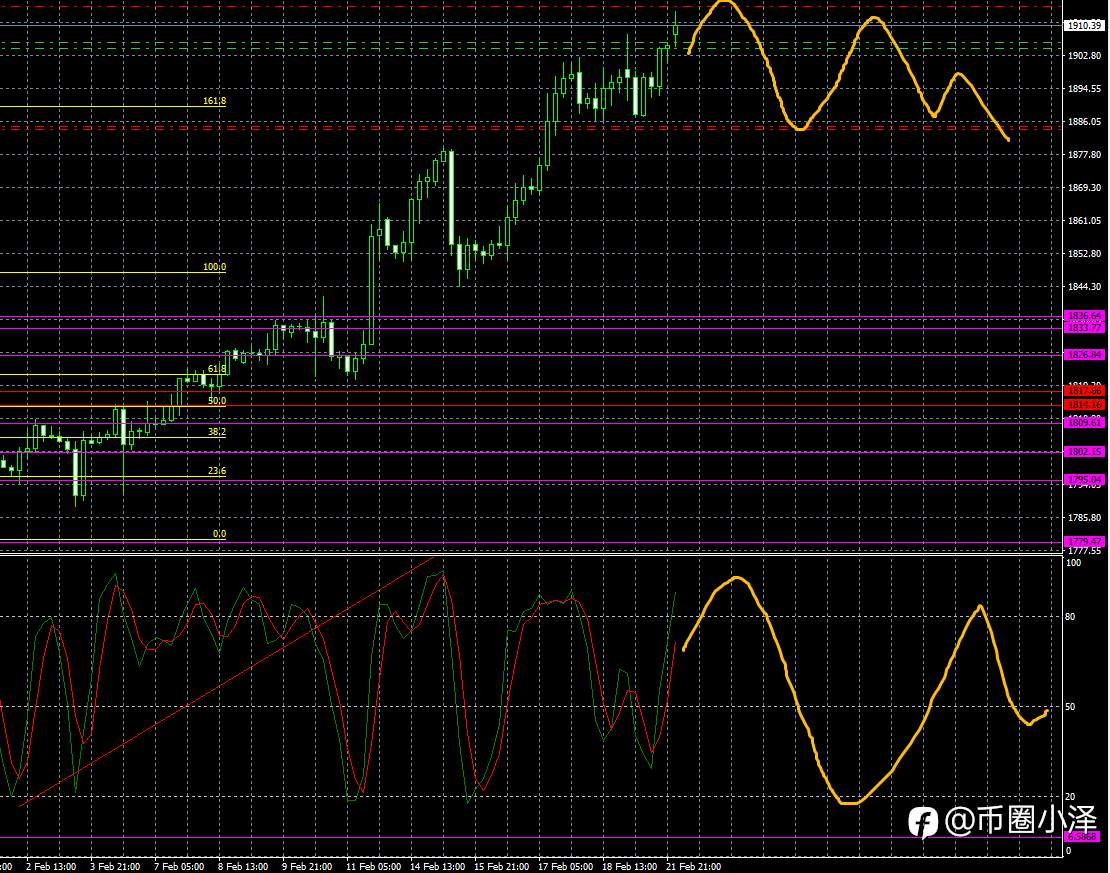The image size is (1110, 873).
Task: Click the time axis label 9 Feb 21:00
Action: click(x=307, y=867)
